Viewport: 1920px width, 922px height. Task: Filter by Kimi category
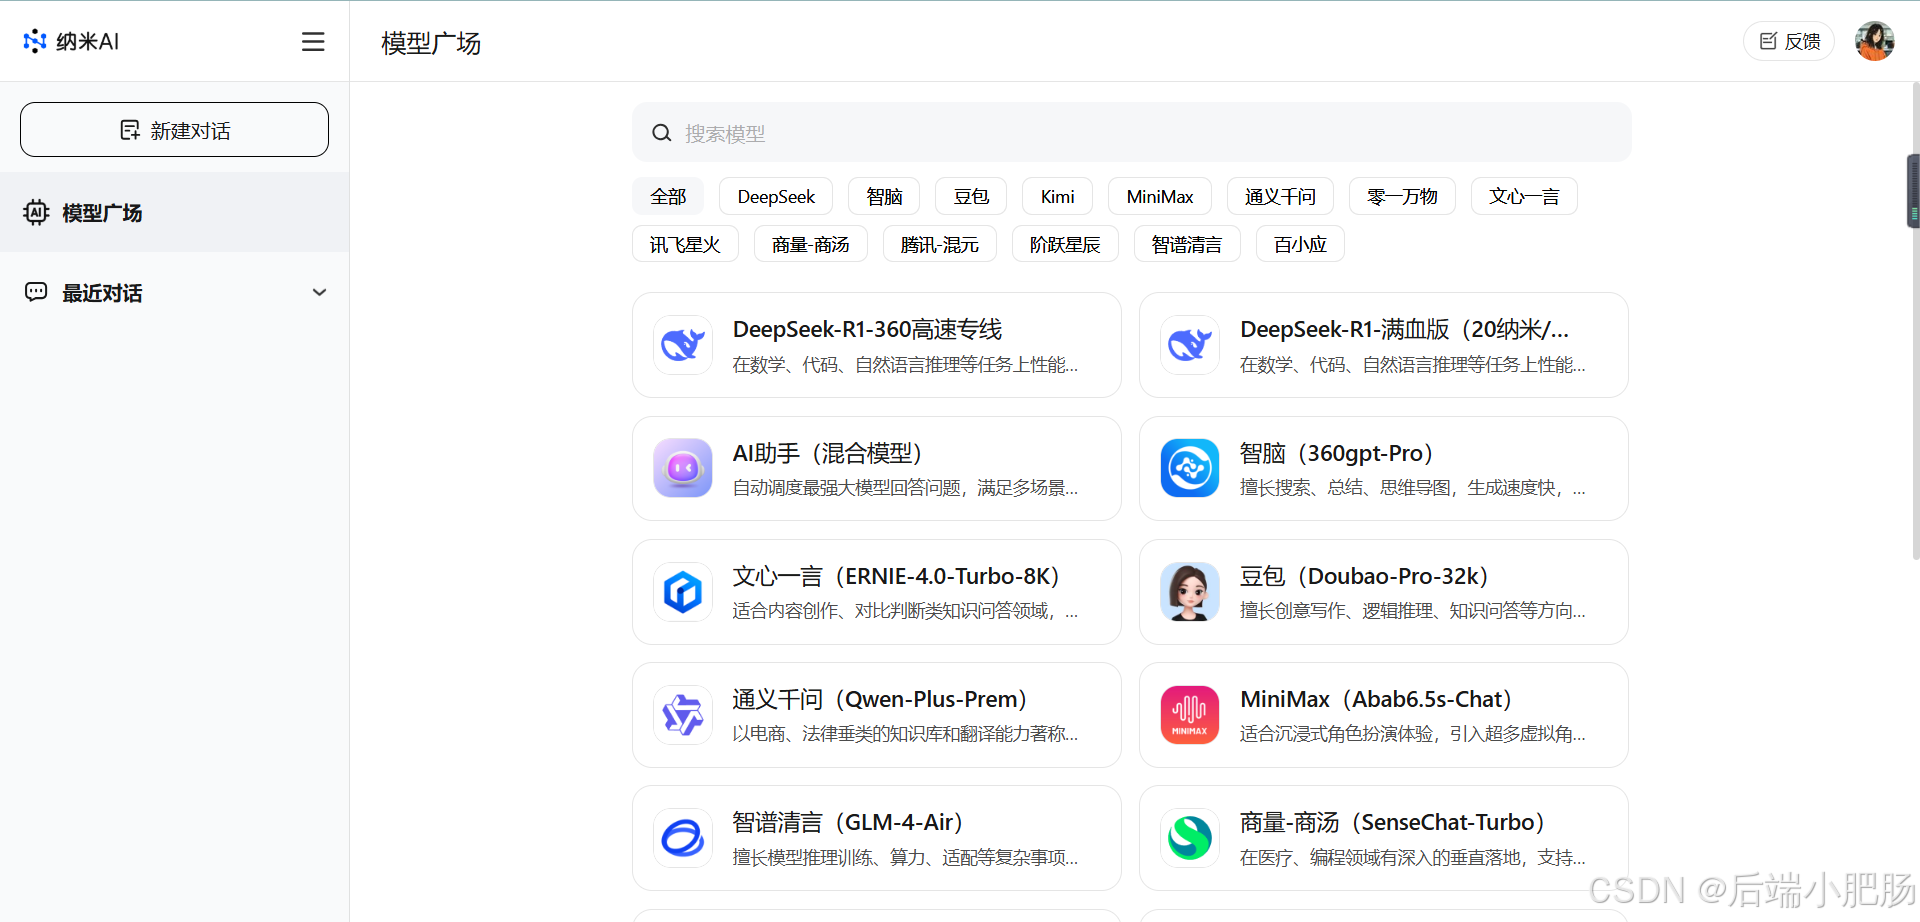coord(1057,197)
